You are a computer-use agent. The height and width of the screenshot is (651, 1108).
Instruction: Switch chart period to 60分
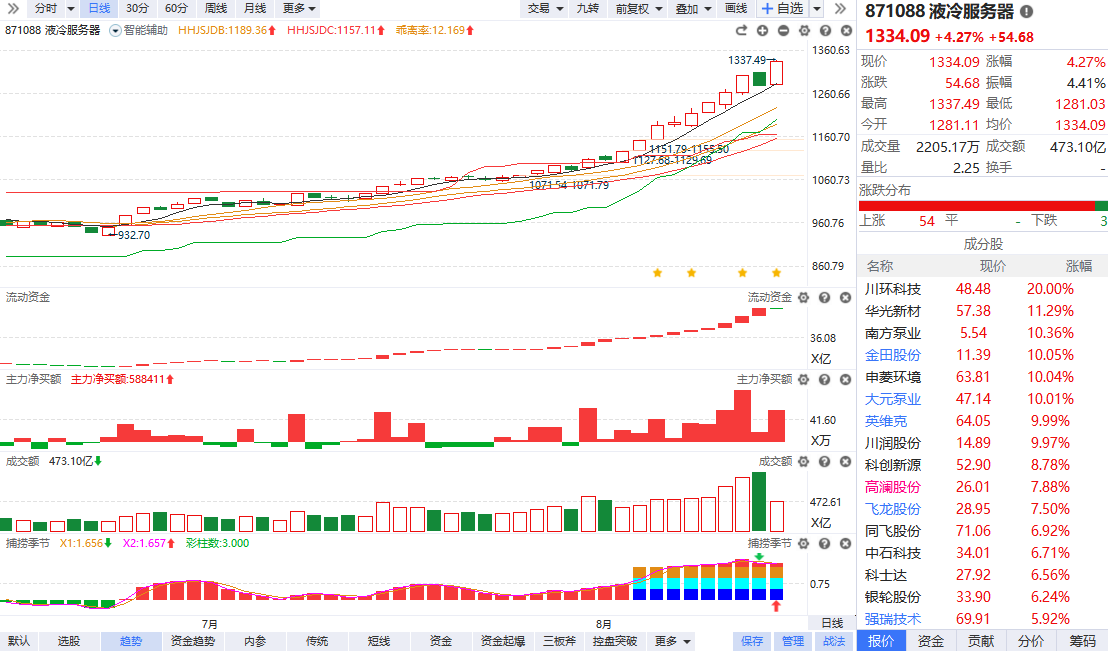[x=176, y=8]
